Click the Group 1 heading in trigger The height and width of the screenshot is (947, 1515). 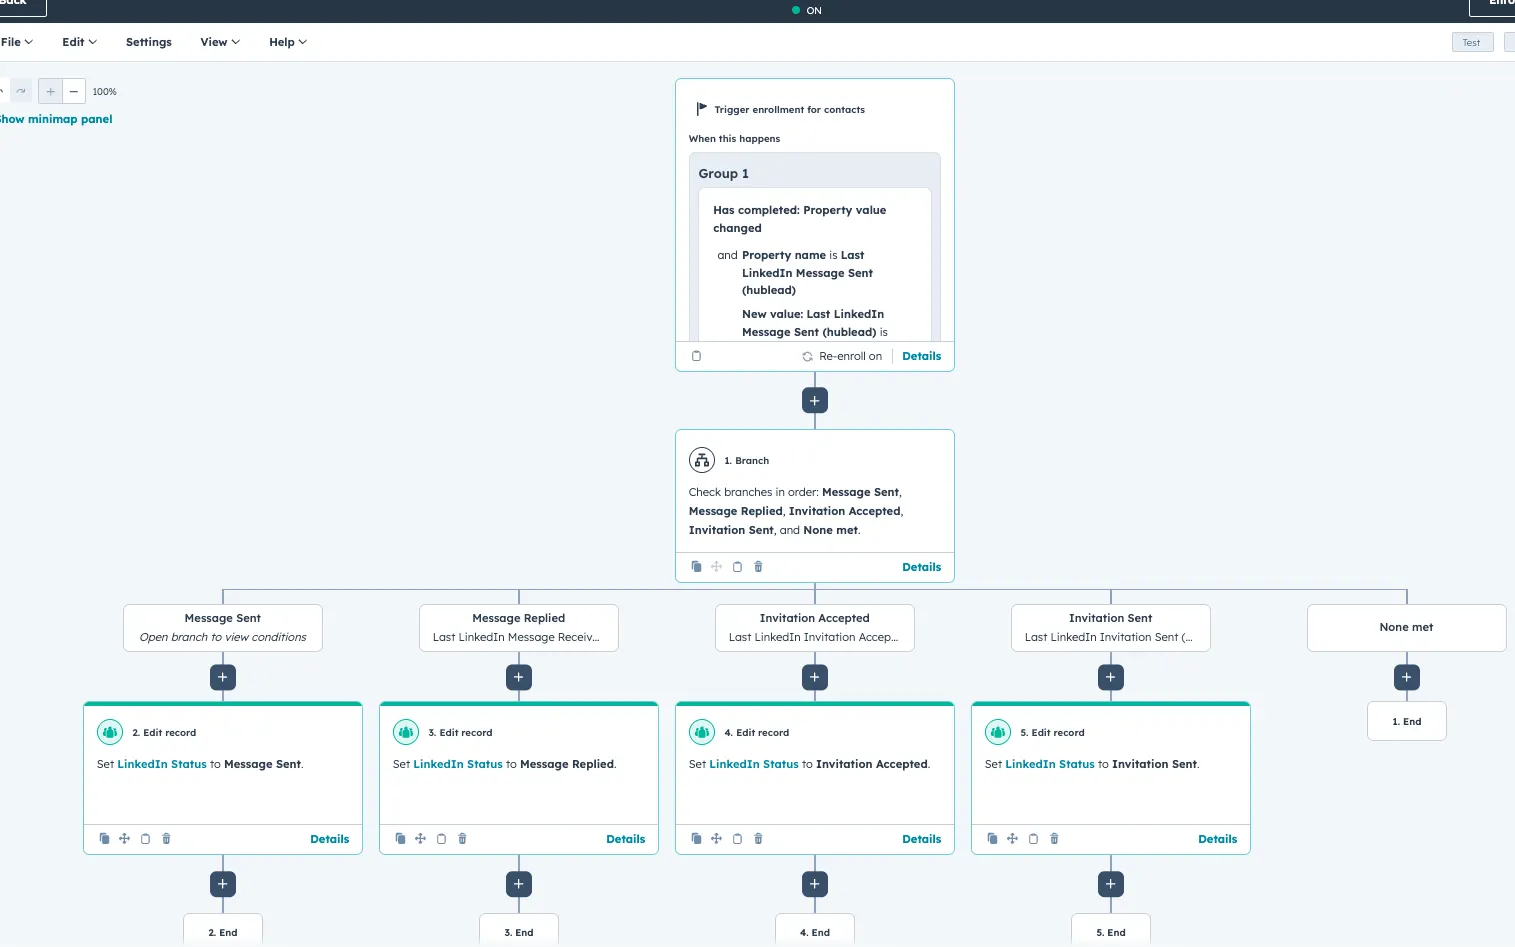(724, 173)
